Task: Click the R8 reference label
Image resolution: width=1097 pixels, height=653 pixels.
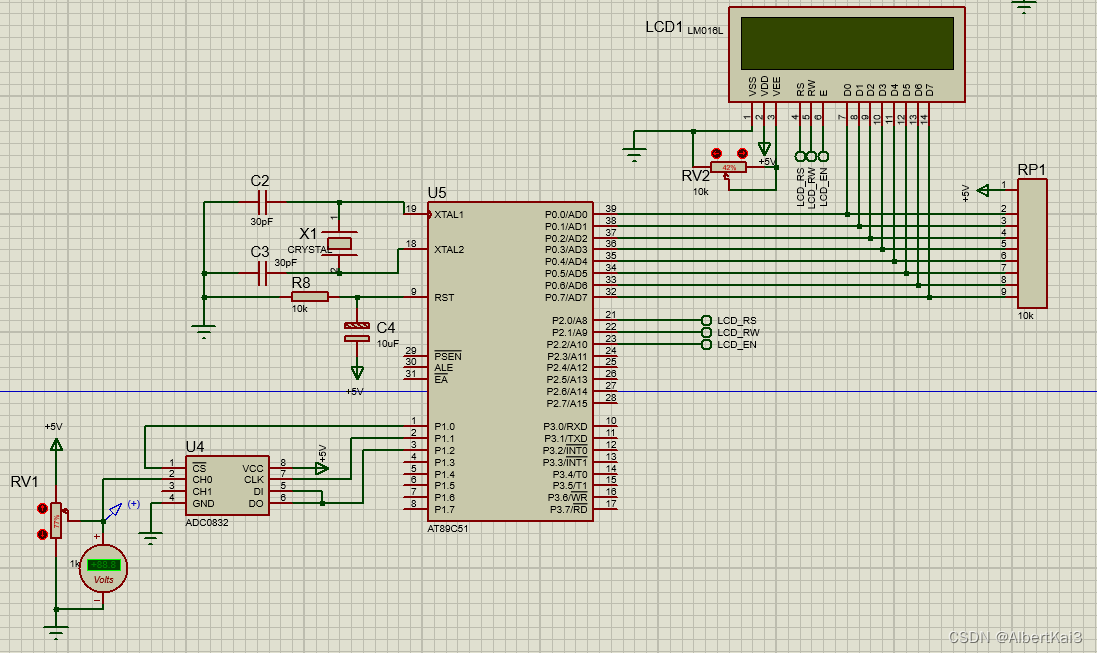Action: coord(301,283)
